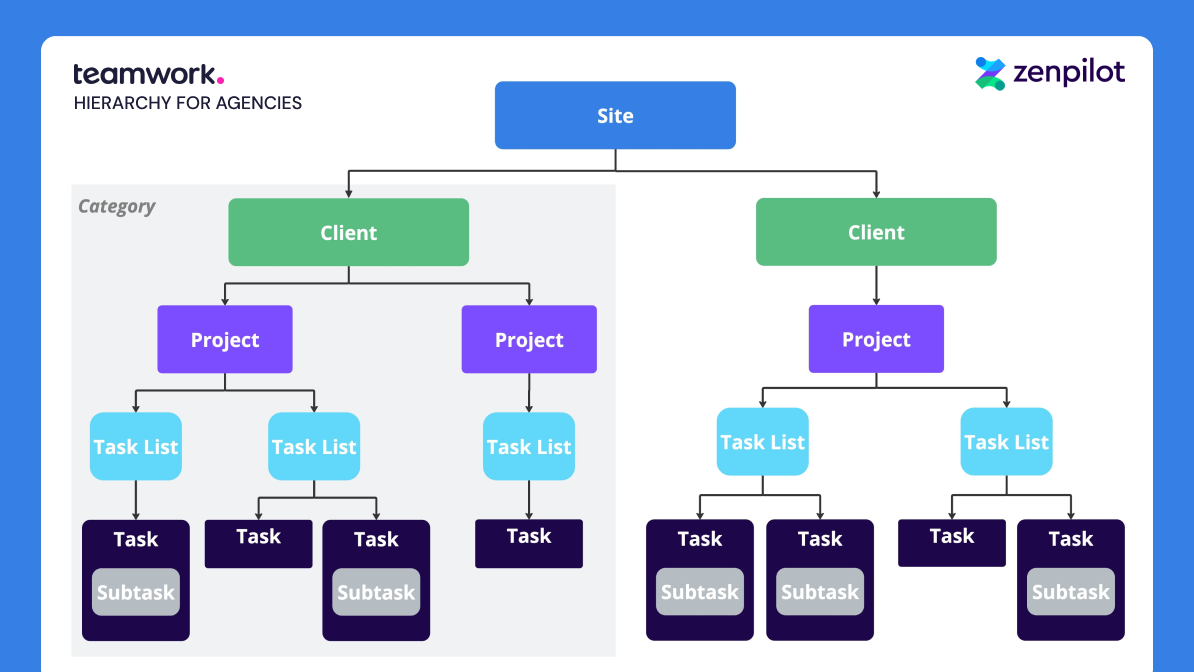This screenshot has height=672, width=1194.
Task: Select the rightmost Task List box
Action: (1006, 441)
